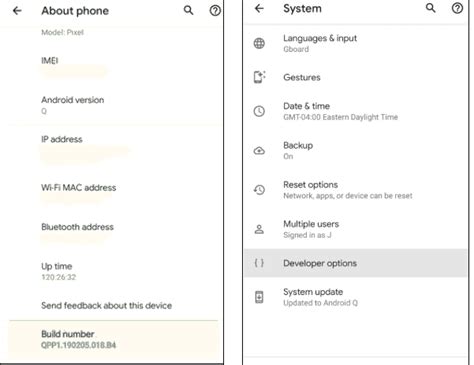The height and width of the screenshot is (365, 474).
Task: Open Multiple users settings
Action: (x=355, y=229)
